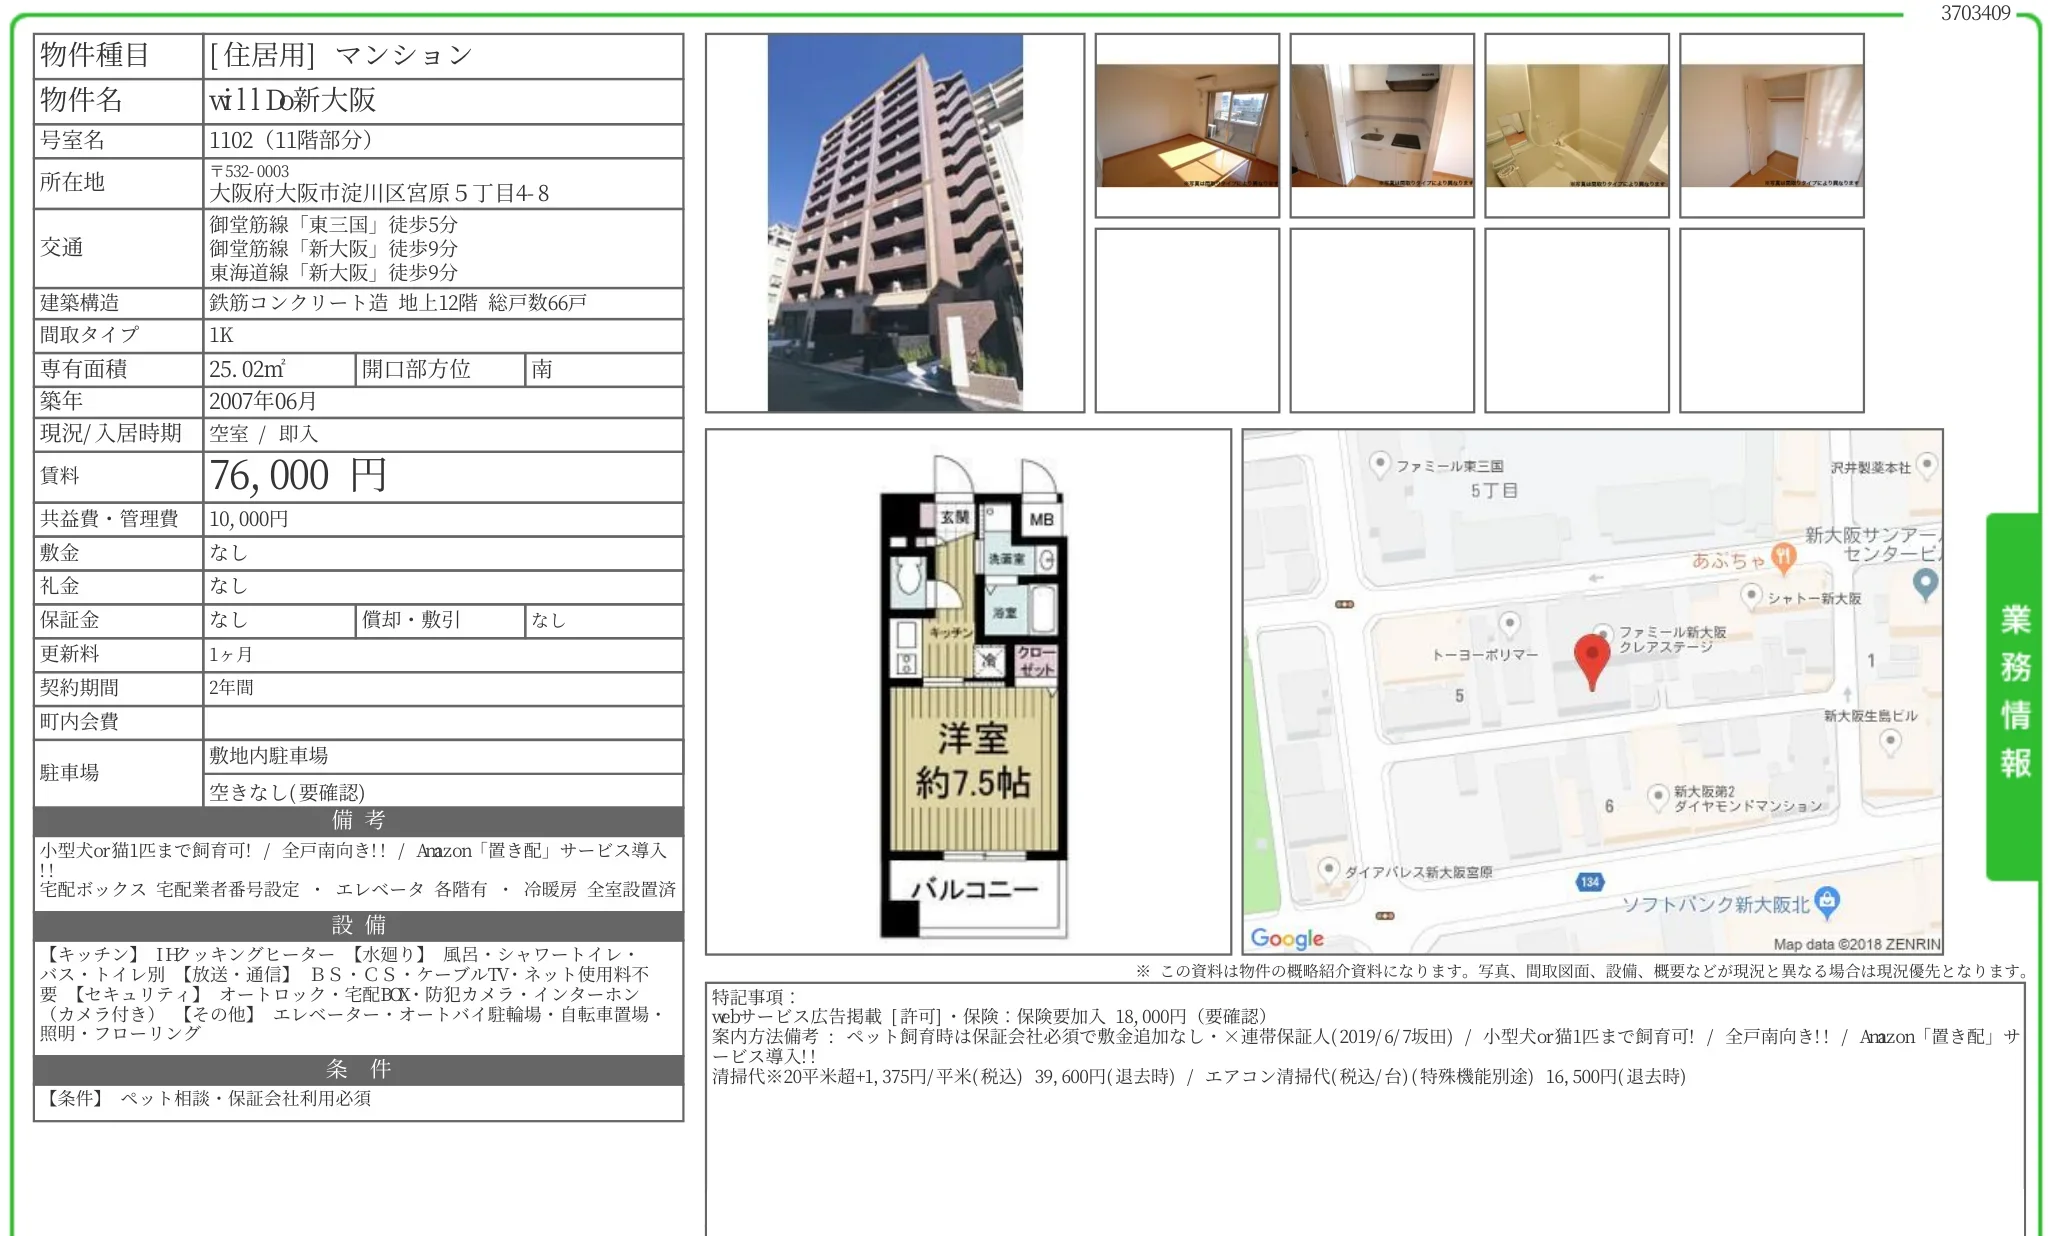Click route 134 road badge on map
The image size is (2056, 1236).
pyautogui.click(x=1590, y=882)
